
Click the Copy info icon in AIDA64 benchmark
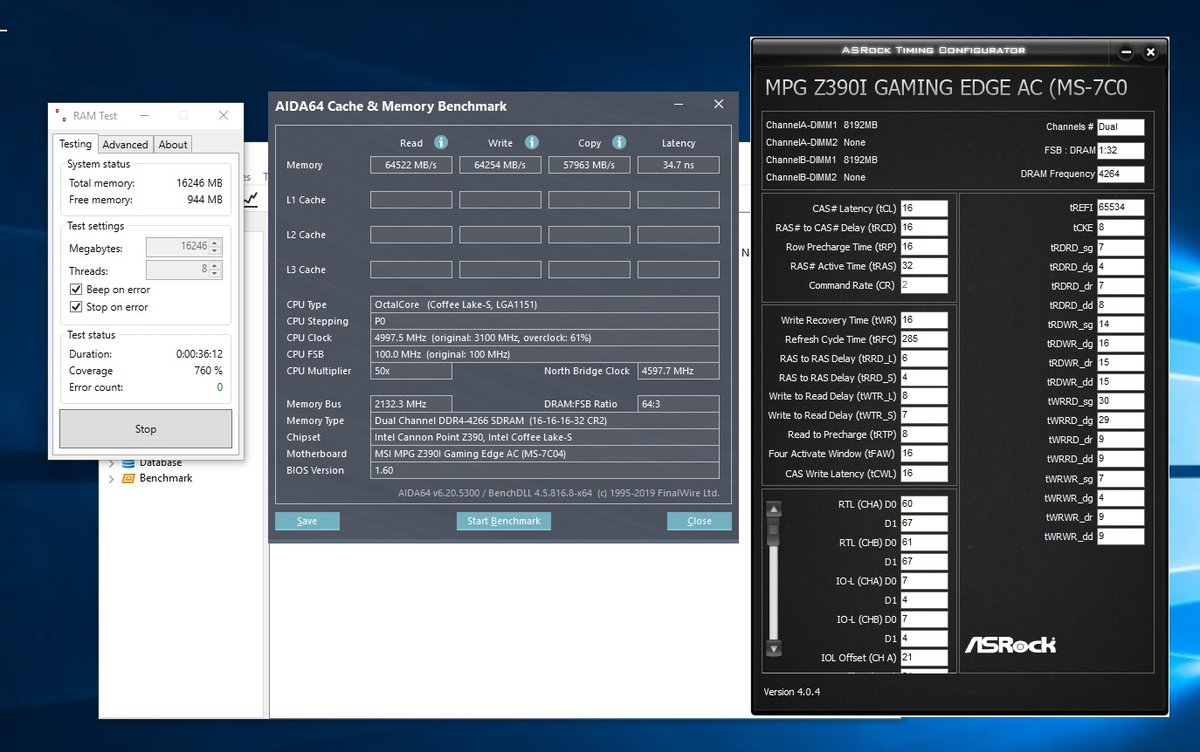[619, 142]
